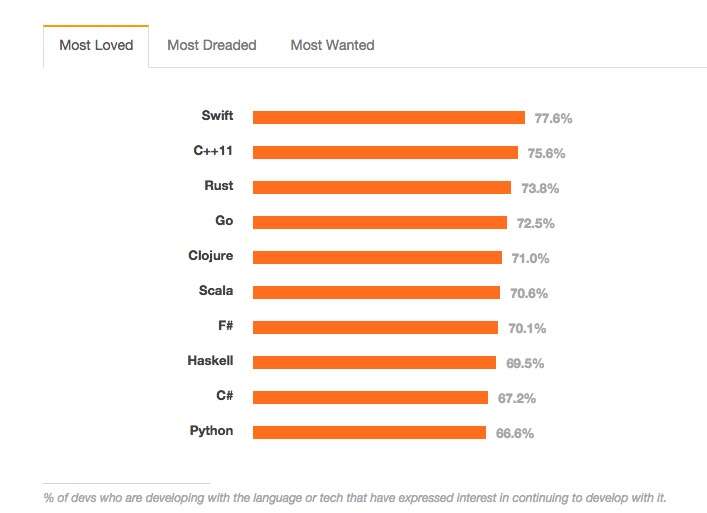Select the F# bar in chart
Screen dimensions: 707x513
[375, 327]
